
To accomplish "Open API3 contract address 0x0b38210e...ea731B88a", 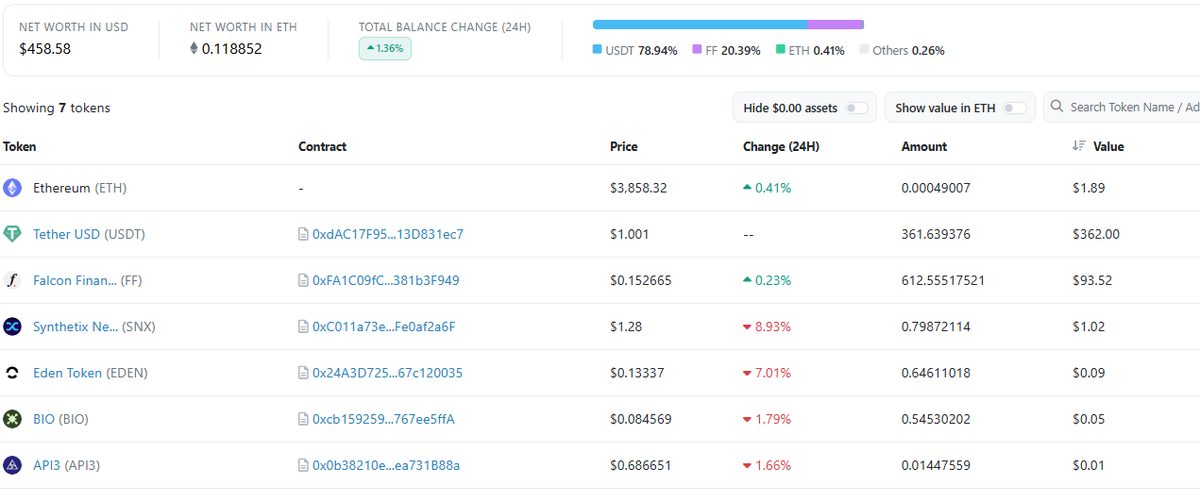I will point(386,465).
